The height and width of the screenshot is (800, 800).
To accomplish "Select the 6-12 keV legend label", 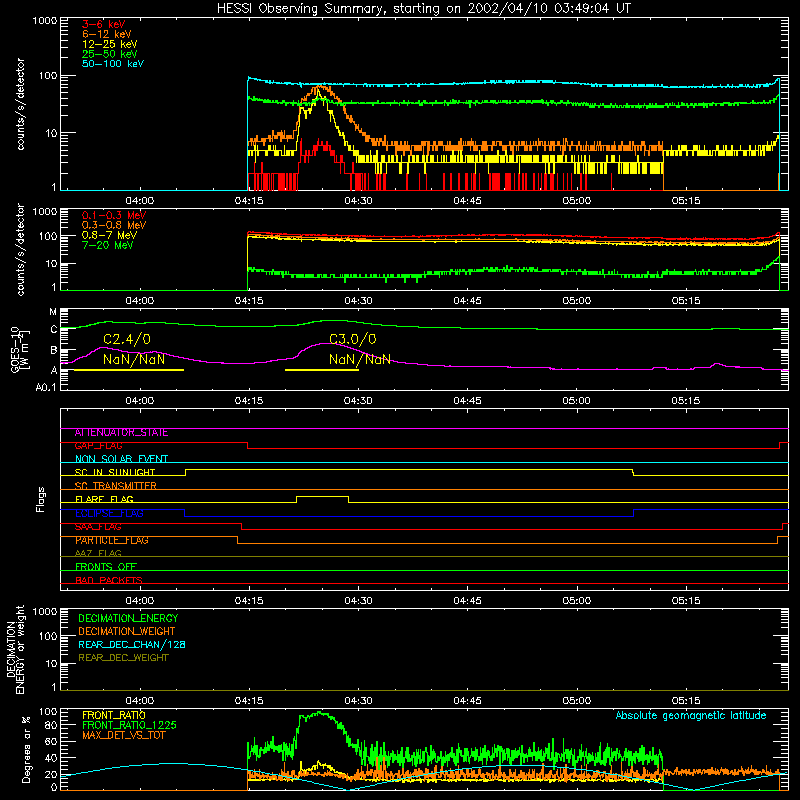I will tap(107, 34).
